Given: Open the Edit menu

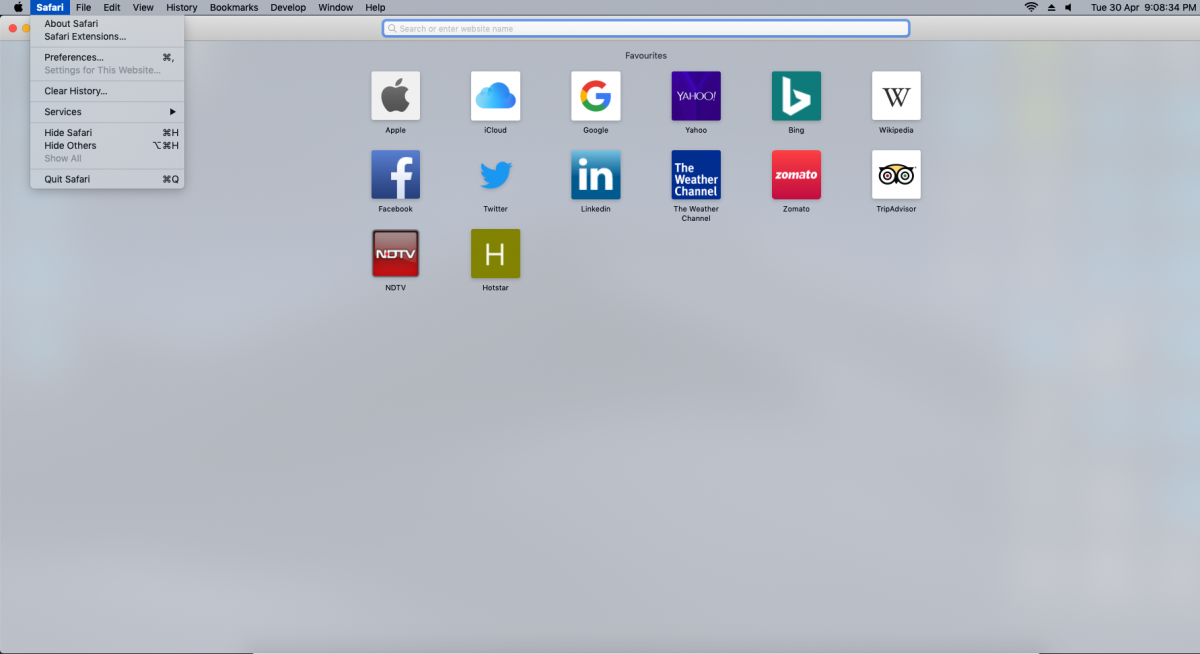Looking at the screenshot, I should [112, 7].
